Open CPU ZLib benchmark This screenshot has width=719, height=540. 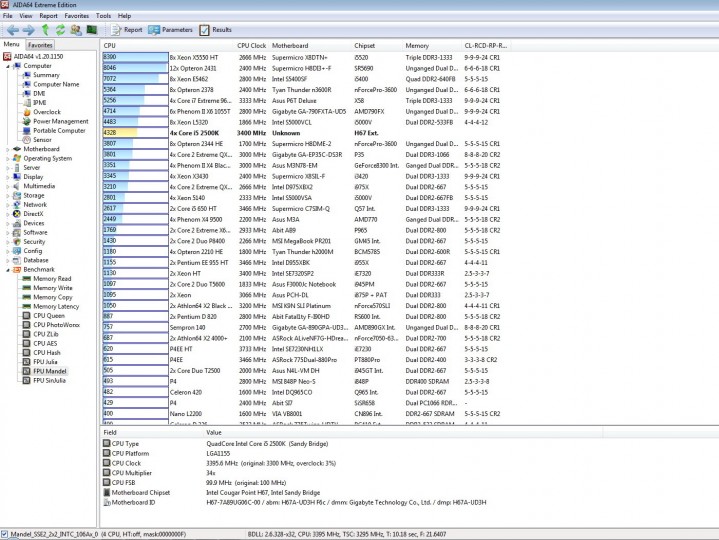[45, 334]
